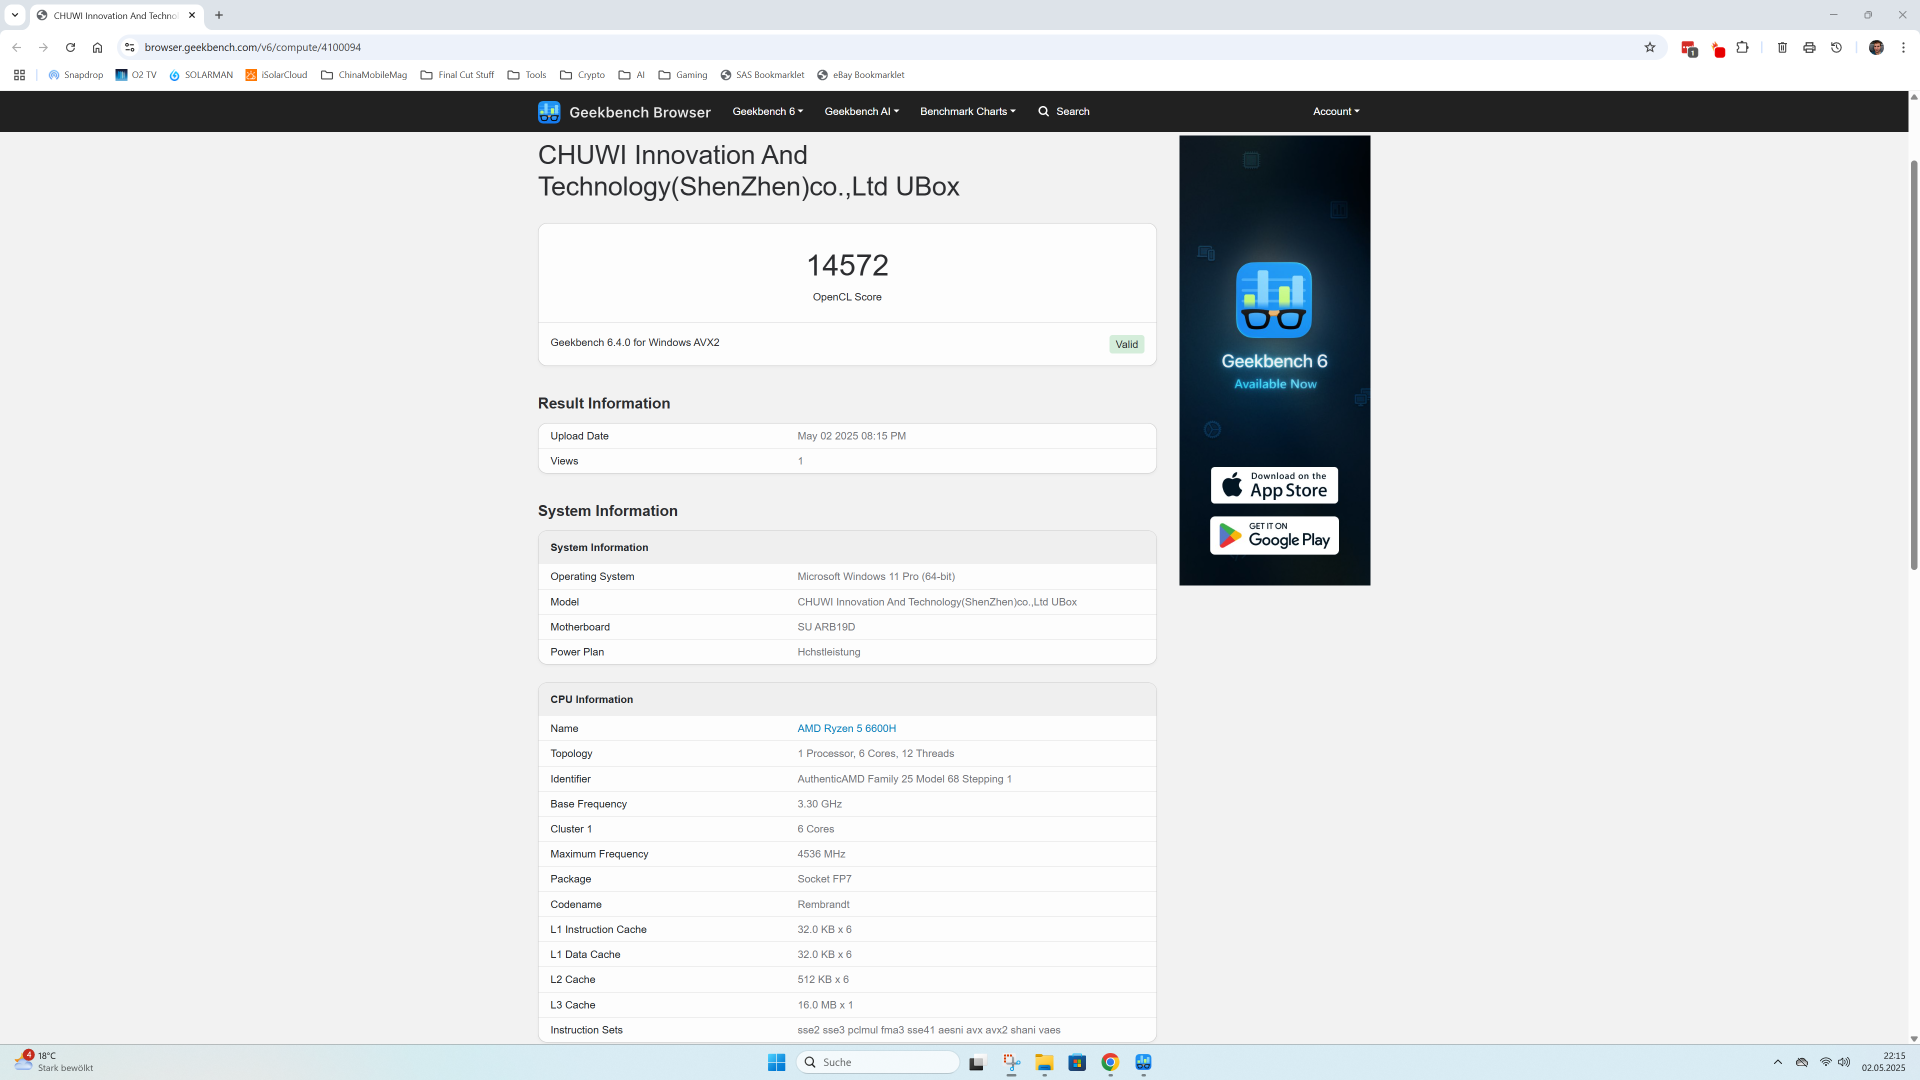Open the Tools bookmark folder
Screen dimensions: 1920x1080
[527, 75]
